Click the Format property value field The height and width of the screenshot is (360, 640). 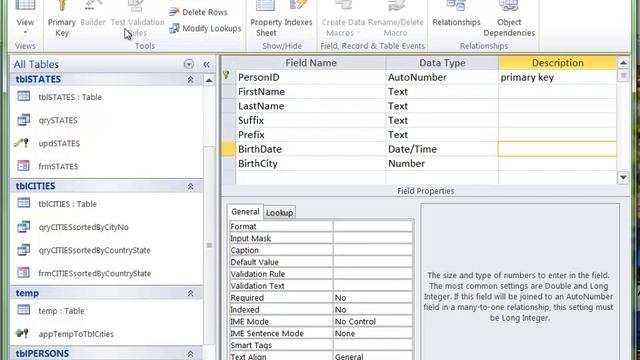pos(373,227)
